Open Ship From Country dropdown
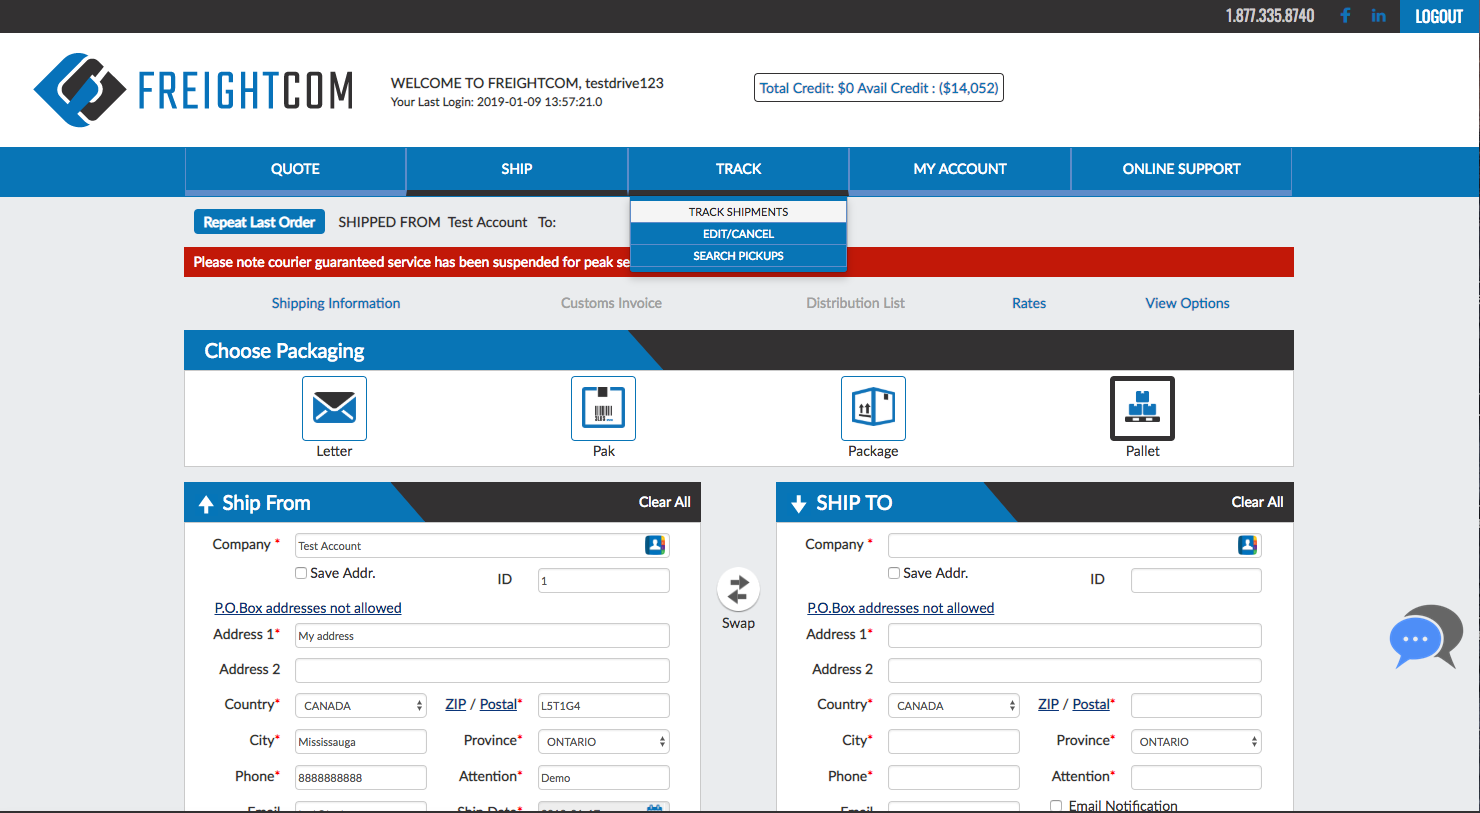The height and width of the screenshot is (813, 1480). (361, 706)
